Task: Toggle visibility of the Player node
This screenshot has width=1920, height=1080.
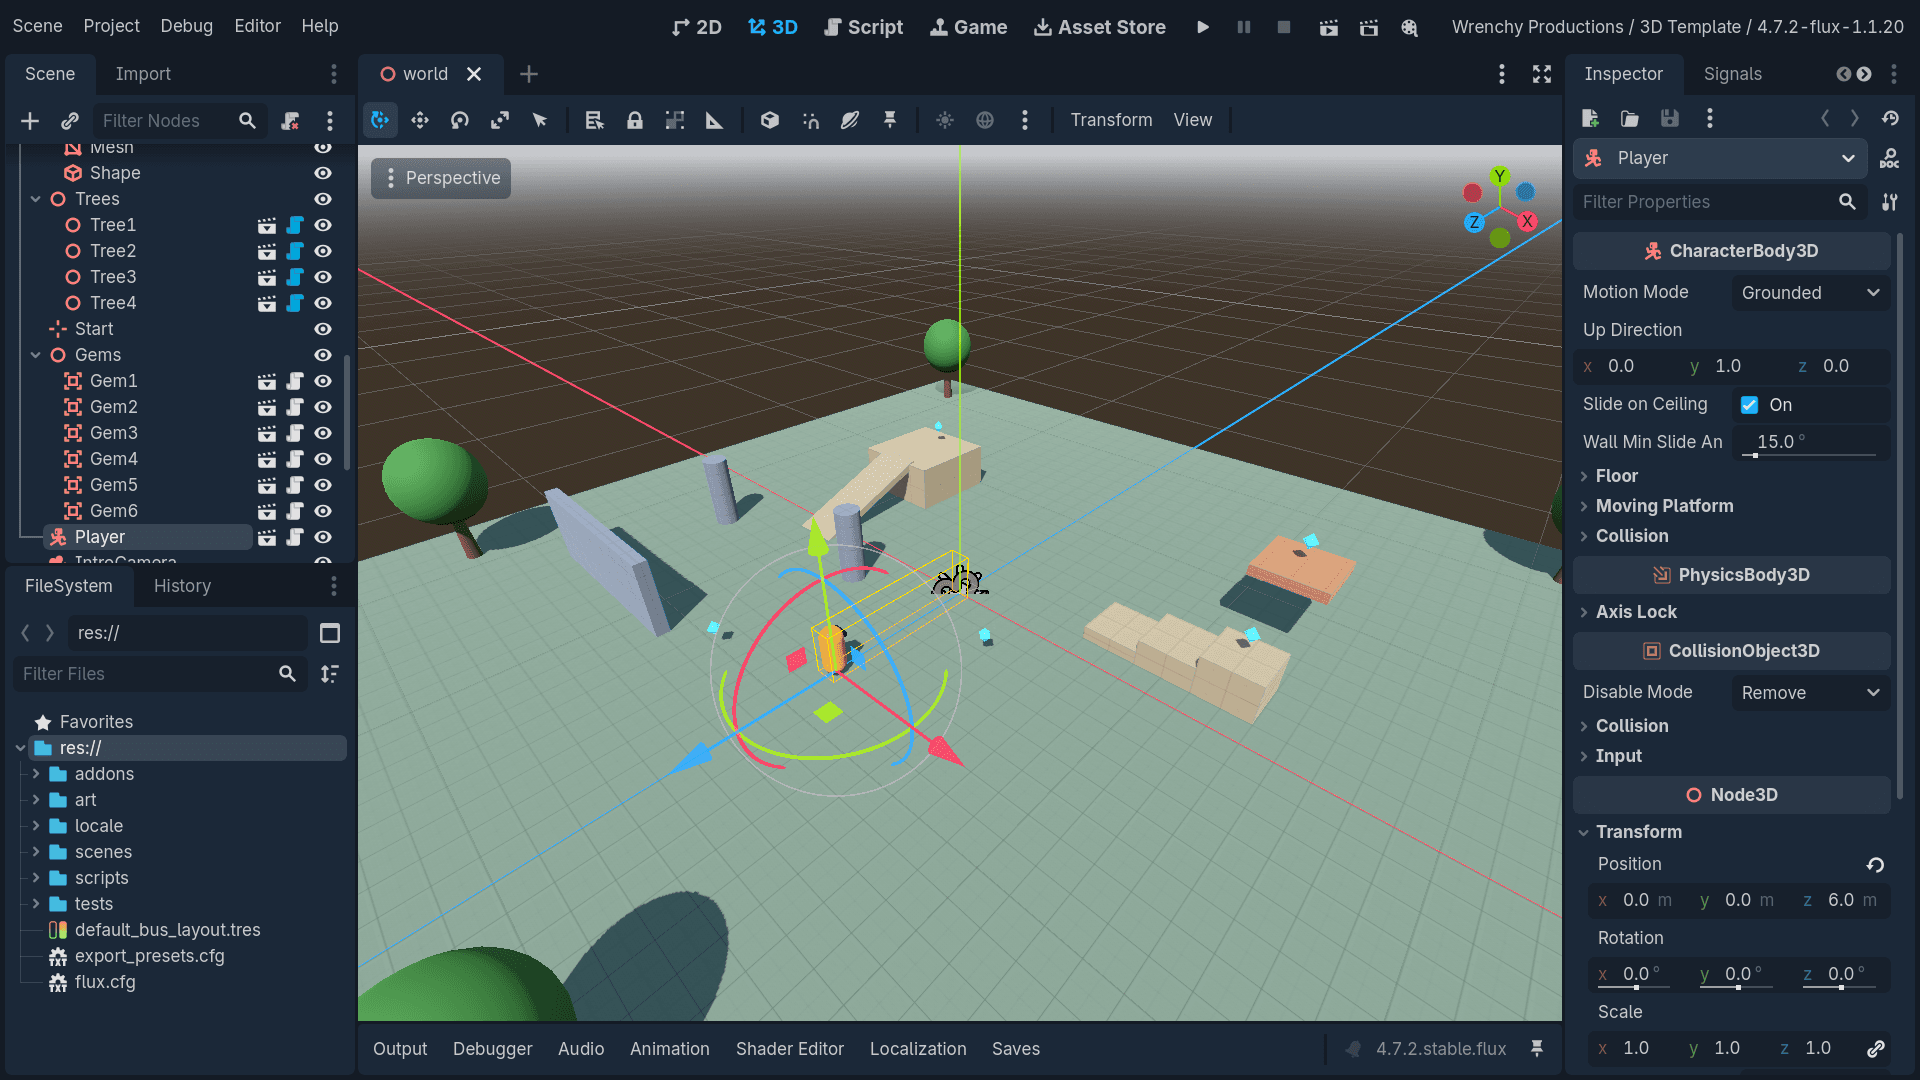Action: (x=323, y=537)
